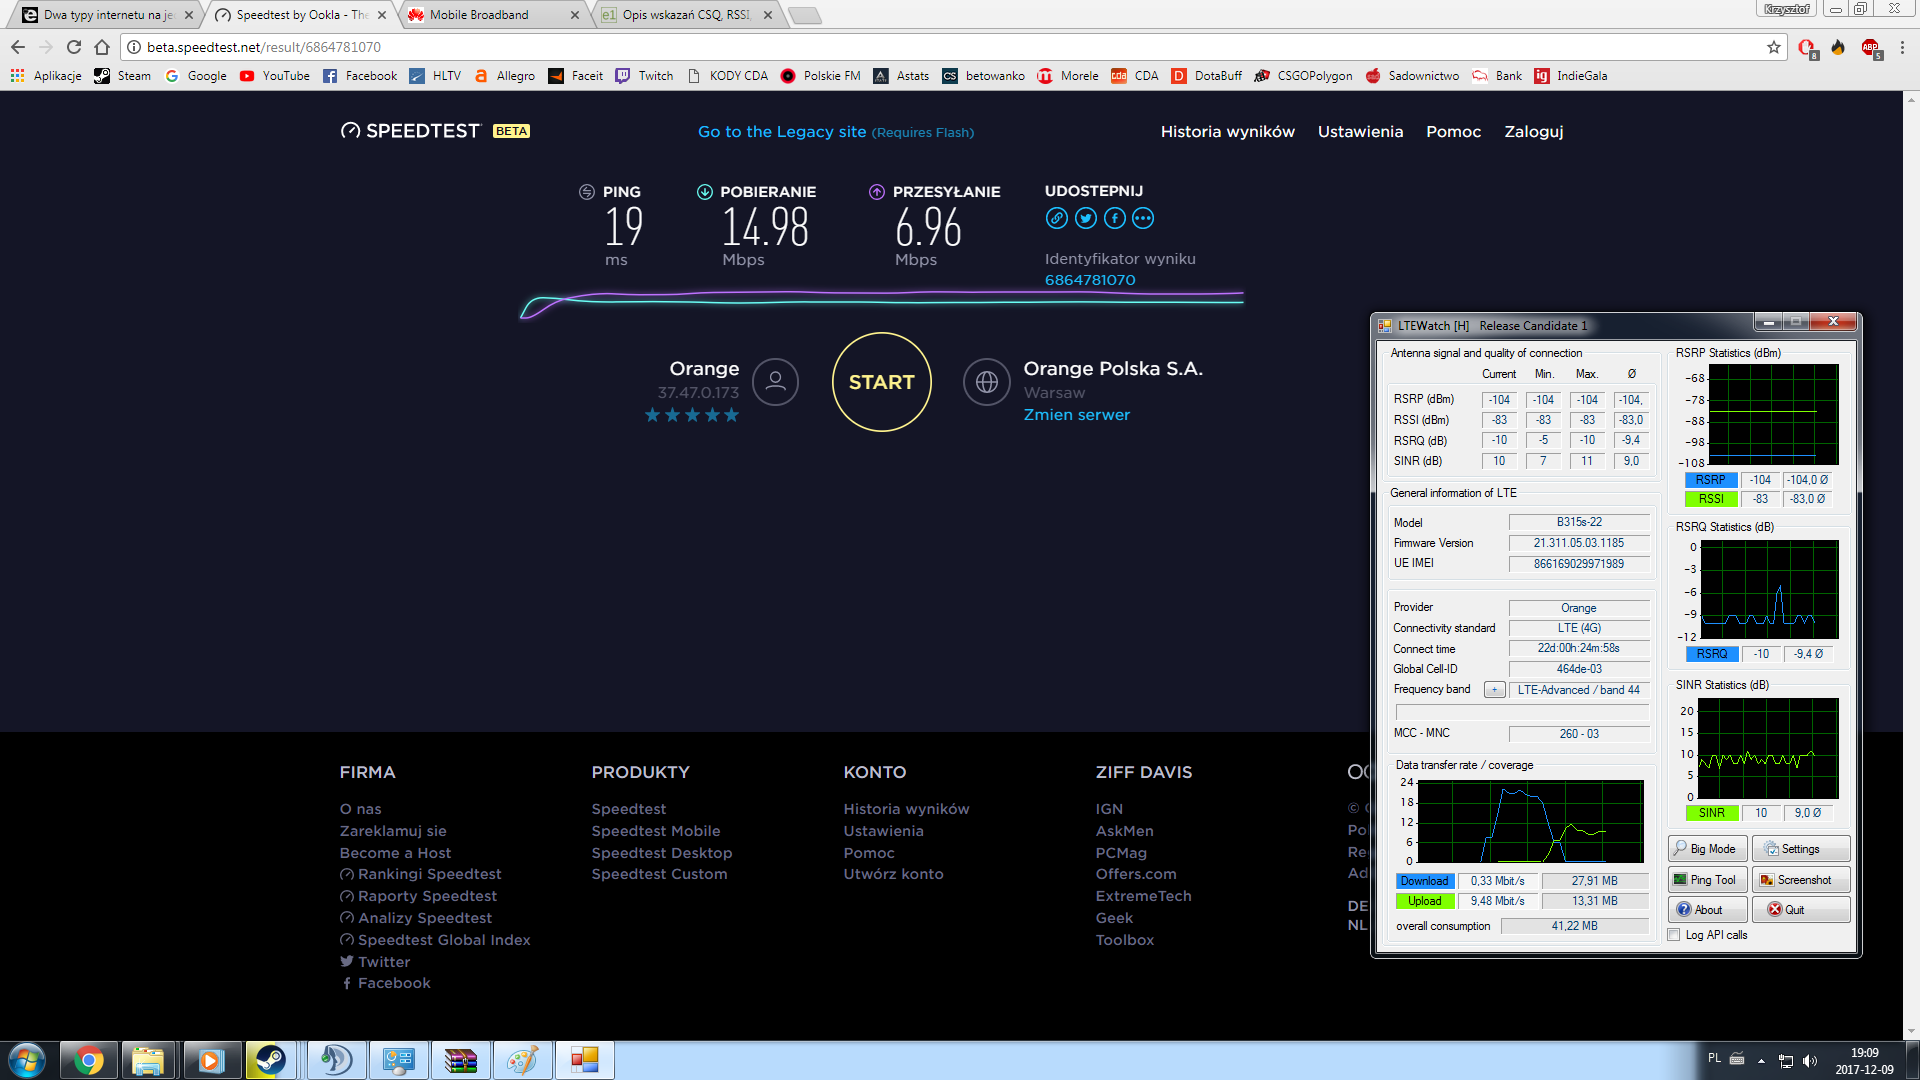The width and height of the screenshot is (1920, 1080).
Task: Open the Allegro bookmark
Action: coord(504,76)
